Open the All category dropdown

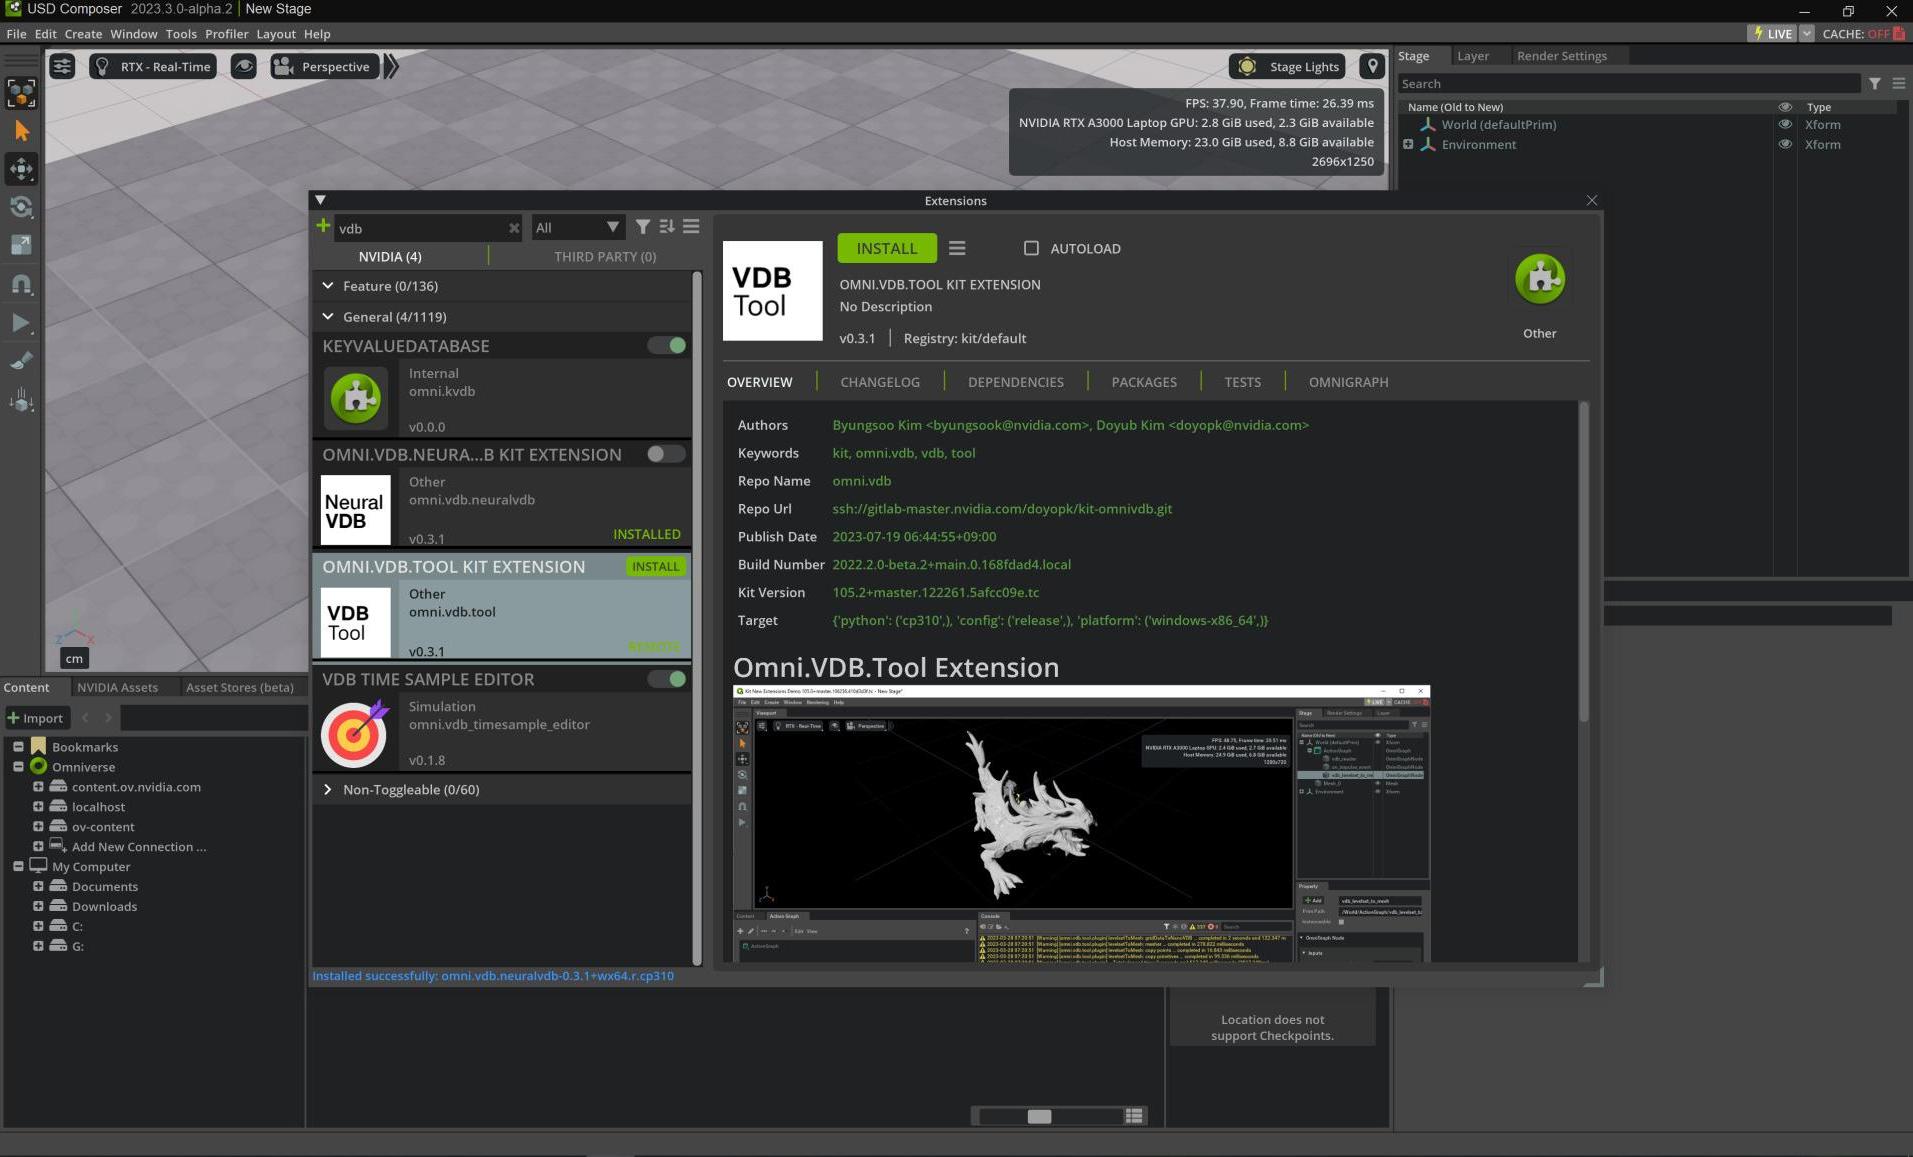(577, 227)
